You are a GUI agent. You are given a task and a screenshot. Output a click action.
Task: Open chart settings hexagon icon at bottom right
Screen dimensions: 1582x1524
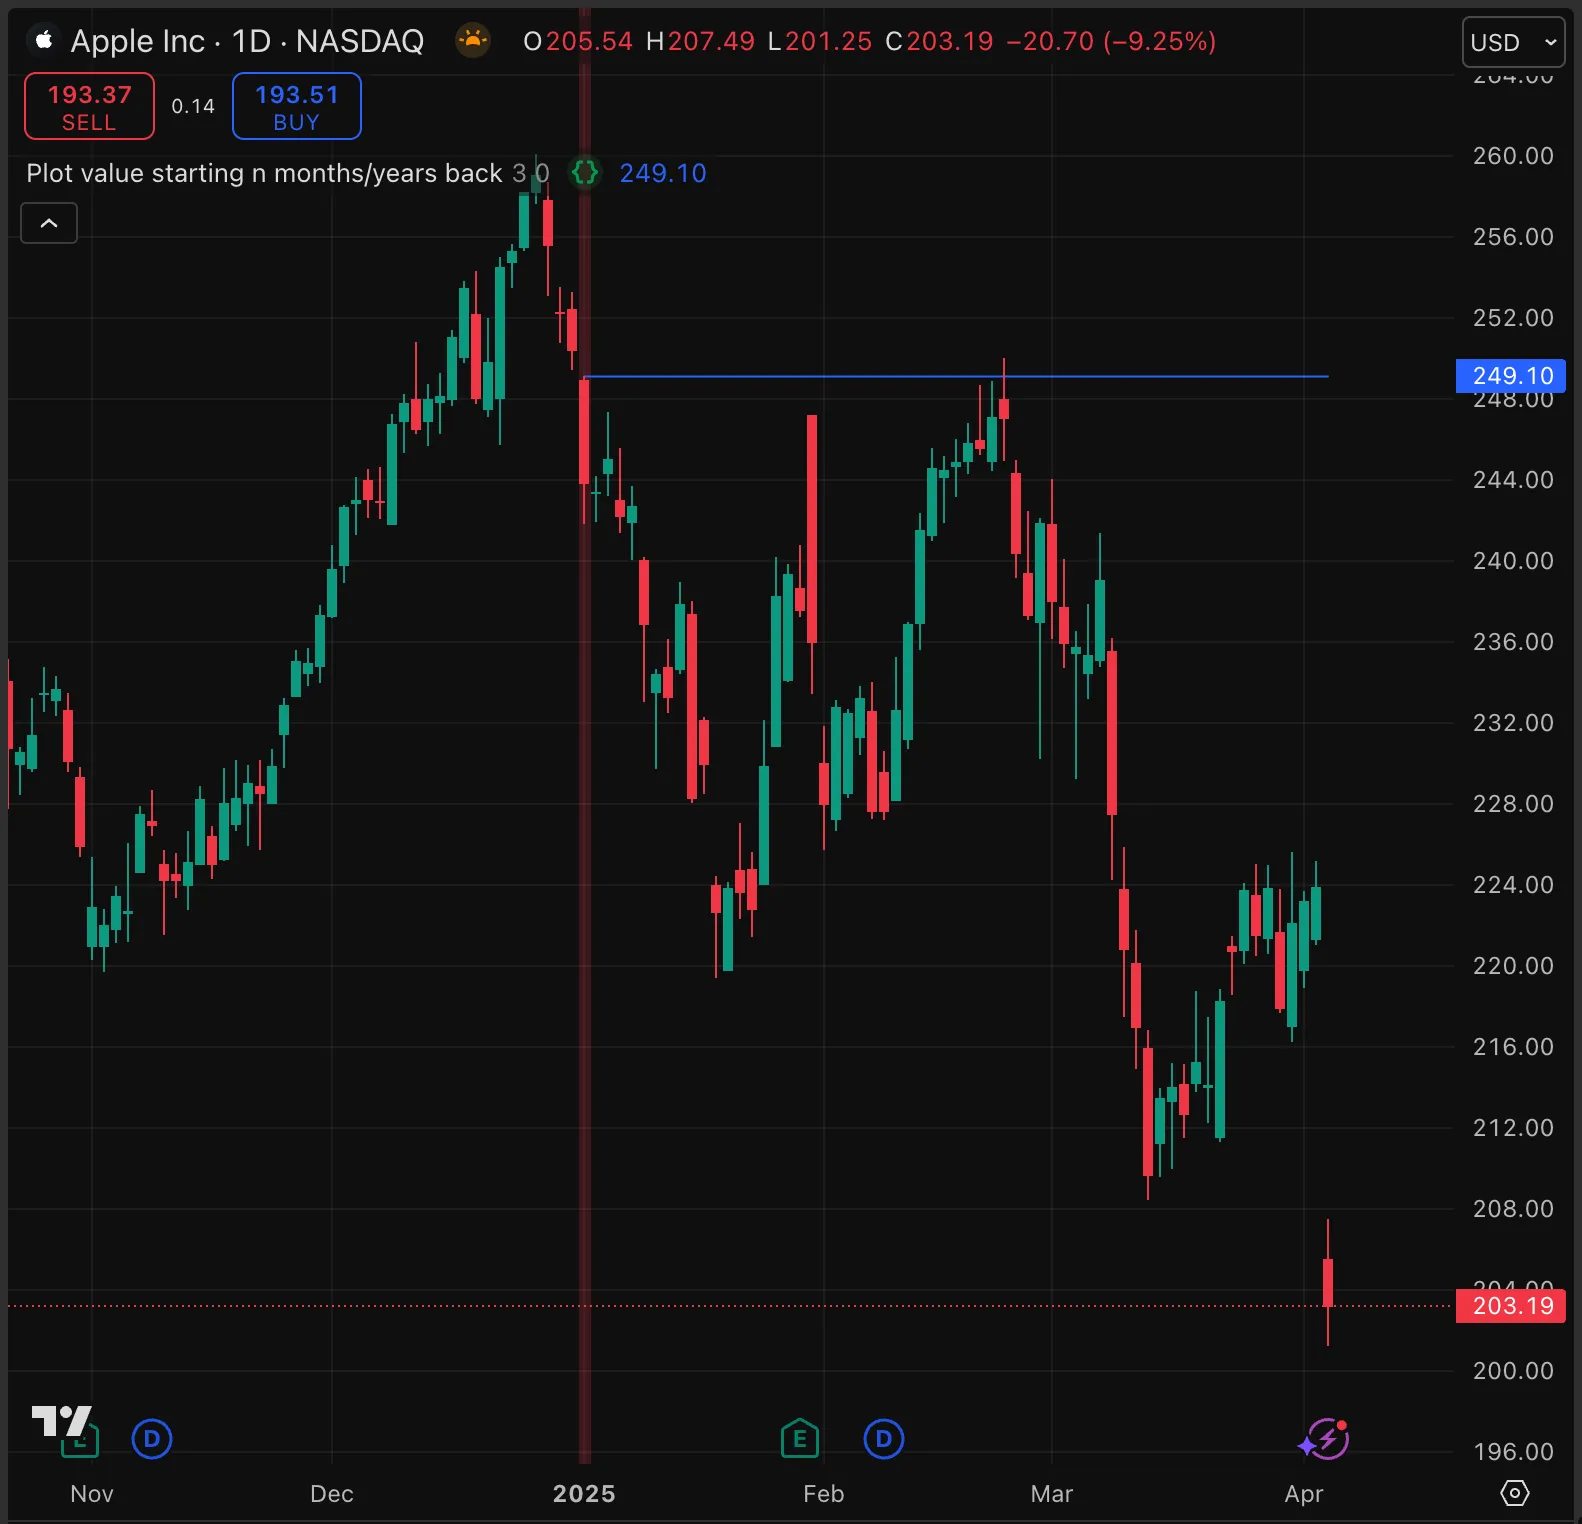[1515, 1493]
